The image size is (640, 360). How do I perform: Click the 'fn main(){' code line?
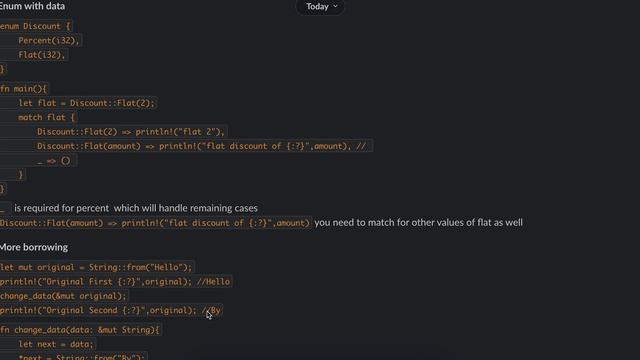click(x=24, y=89)
